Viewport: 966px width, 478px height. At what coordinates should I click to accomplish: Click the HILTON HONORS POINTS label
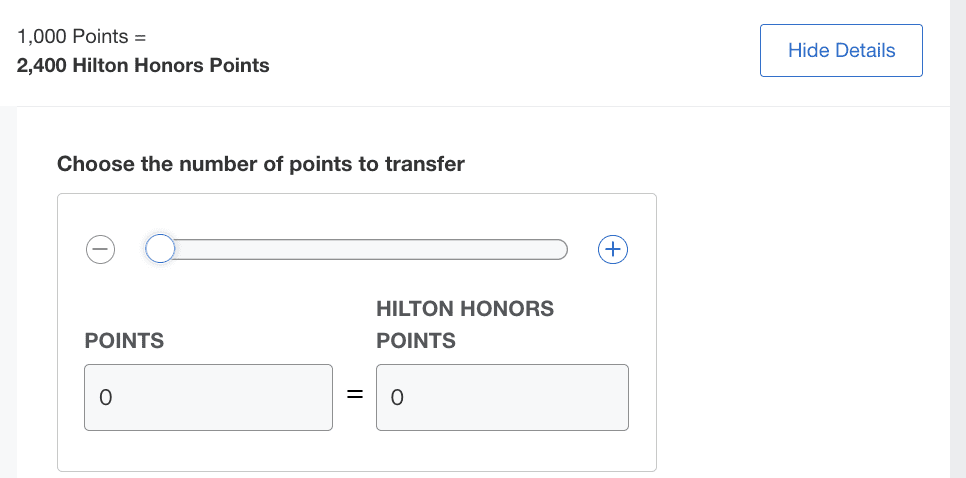pos(464,324)
